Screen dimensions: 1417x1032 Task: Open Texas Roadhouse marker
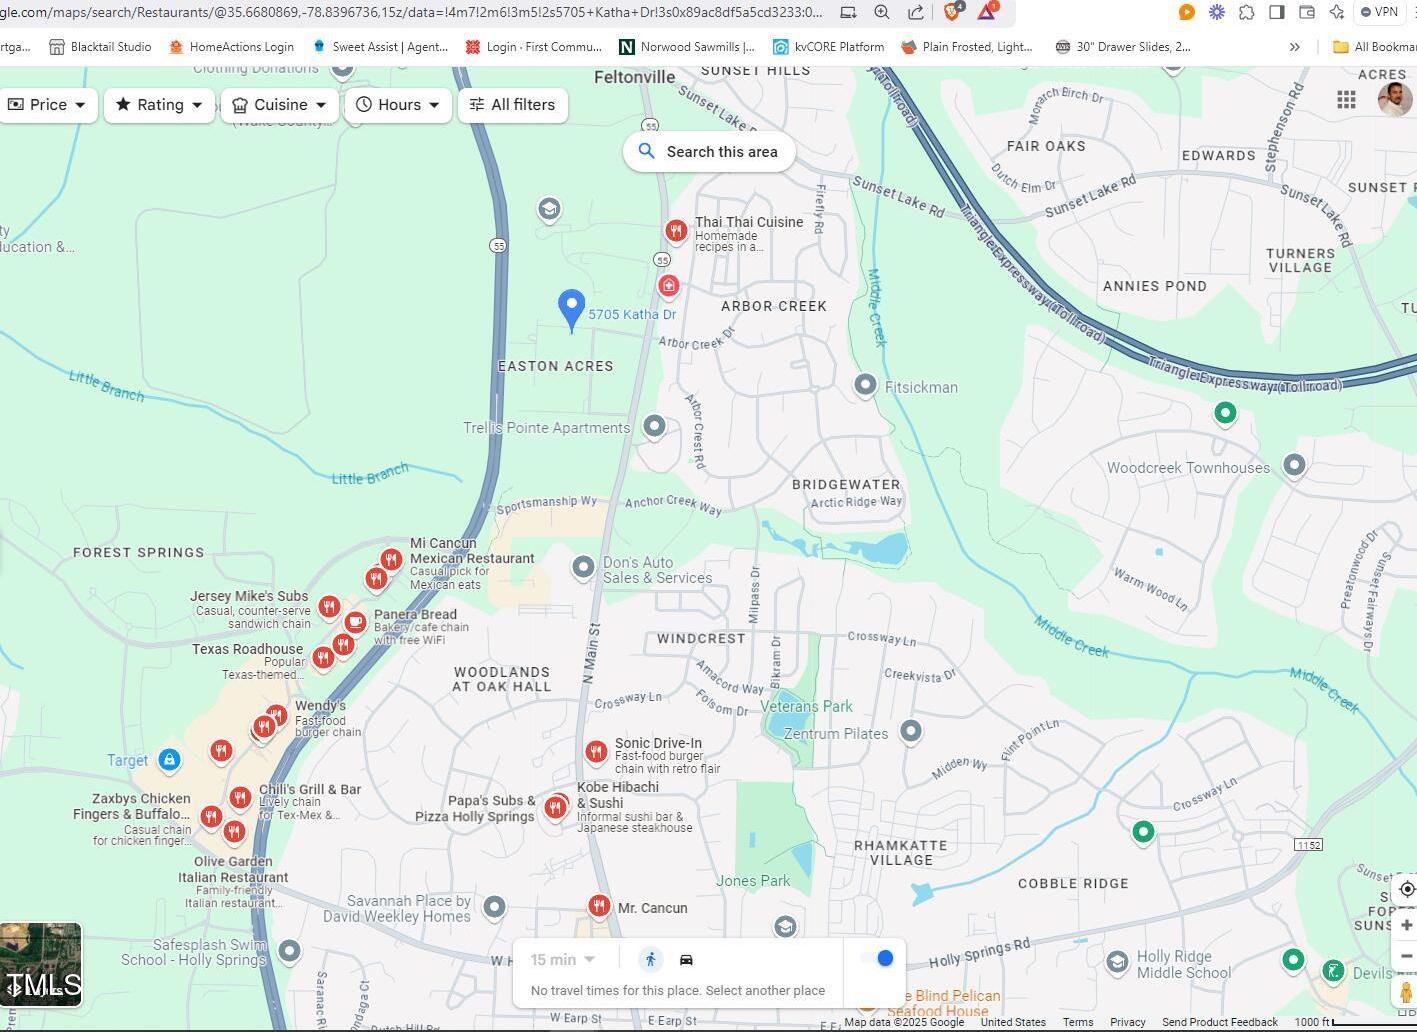point(322,657)
